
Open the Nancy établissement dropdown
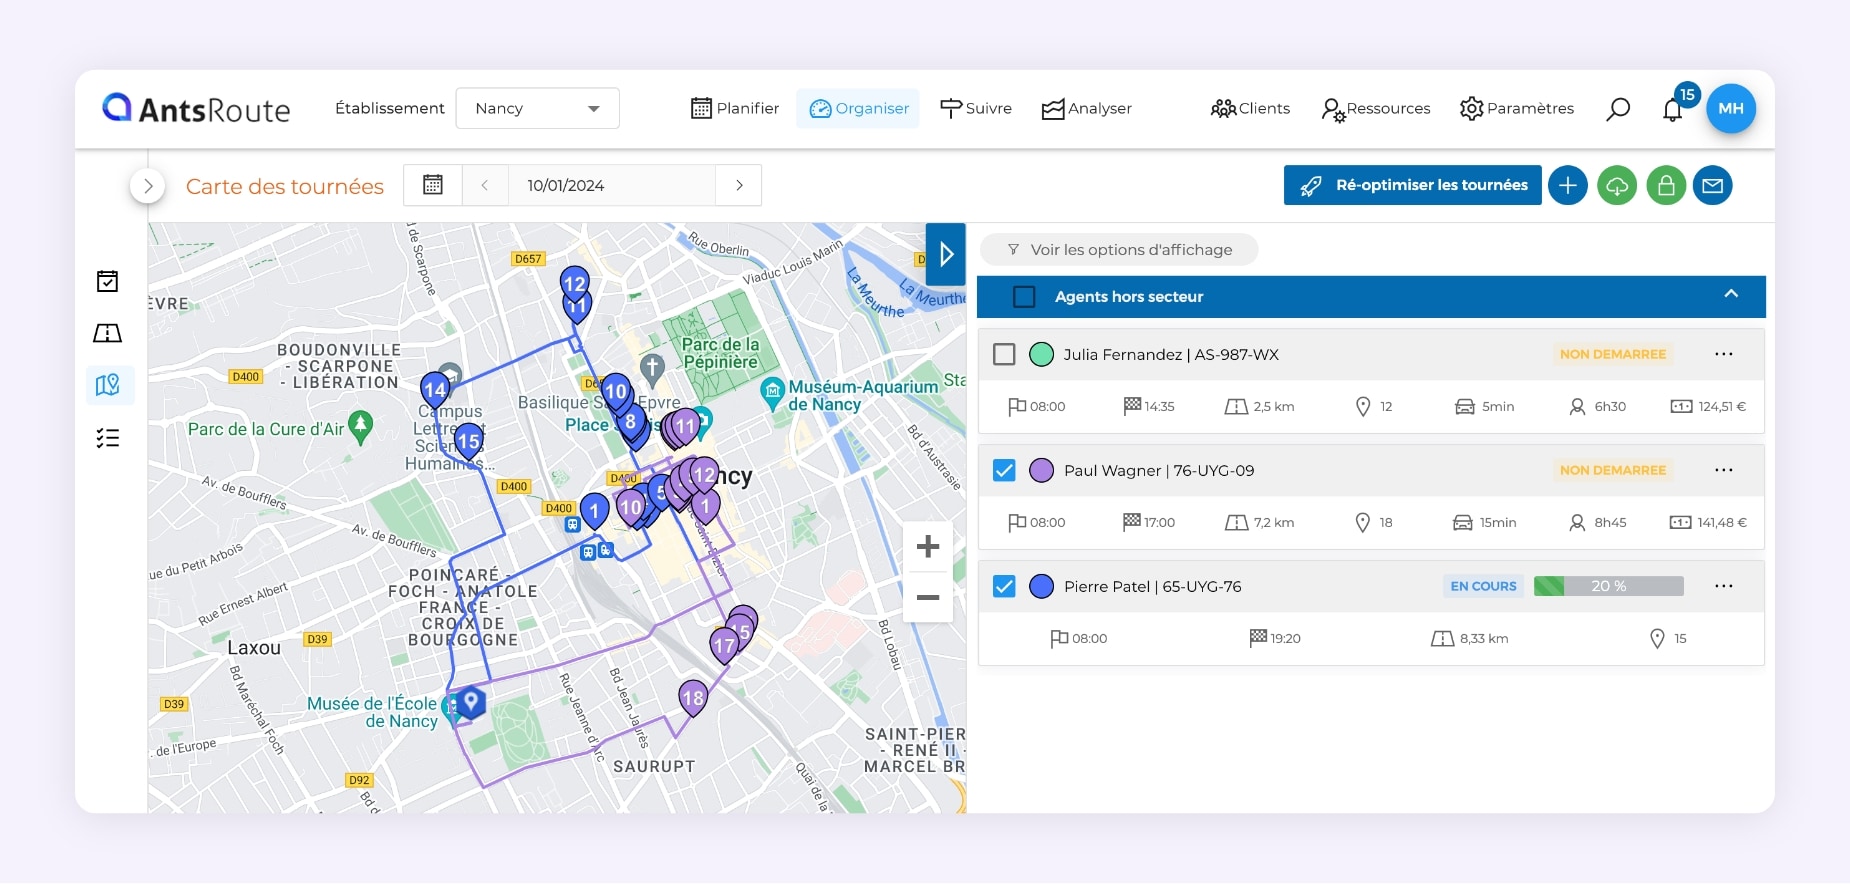[537, 109]
